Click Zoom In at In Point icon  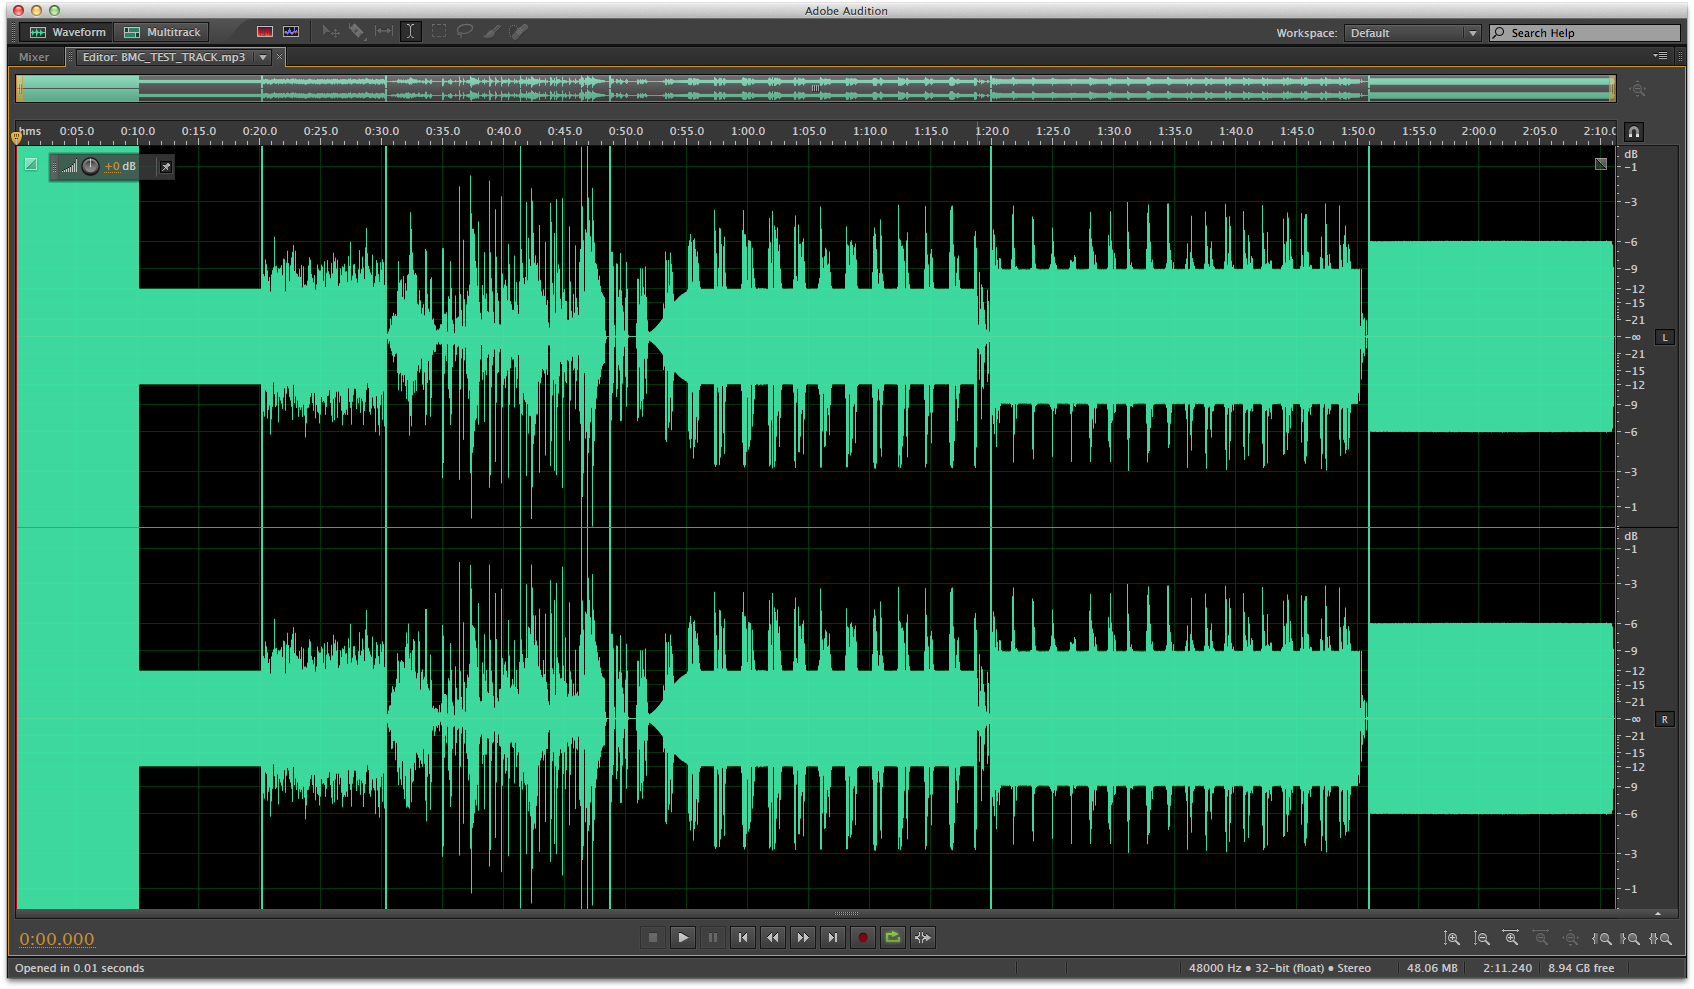(x=1602, y=939)
